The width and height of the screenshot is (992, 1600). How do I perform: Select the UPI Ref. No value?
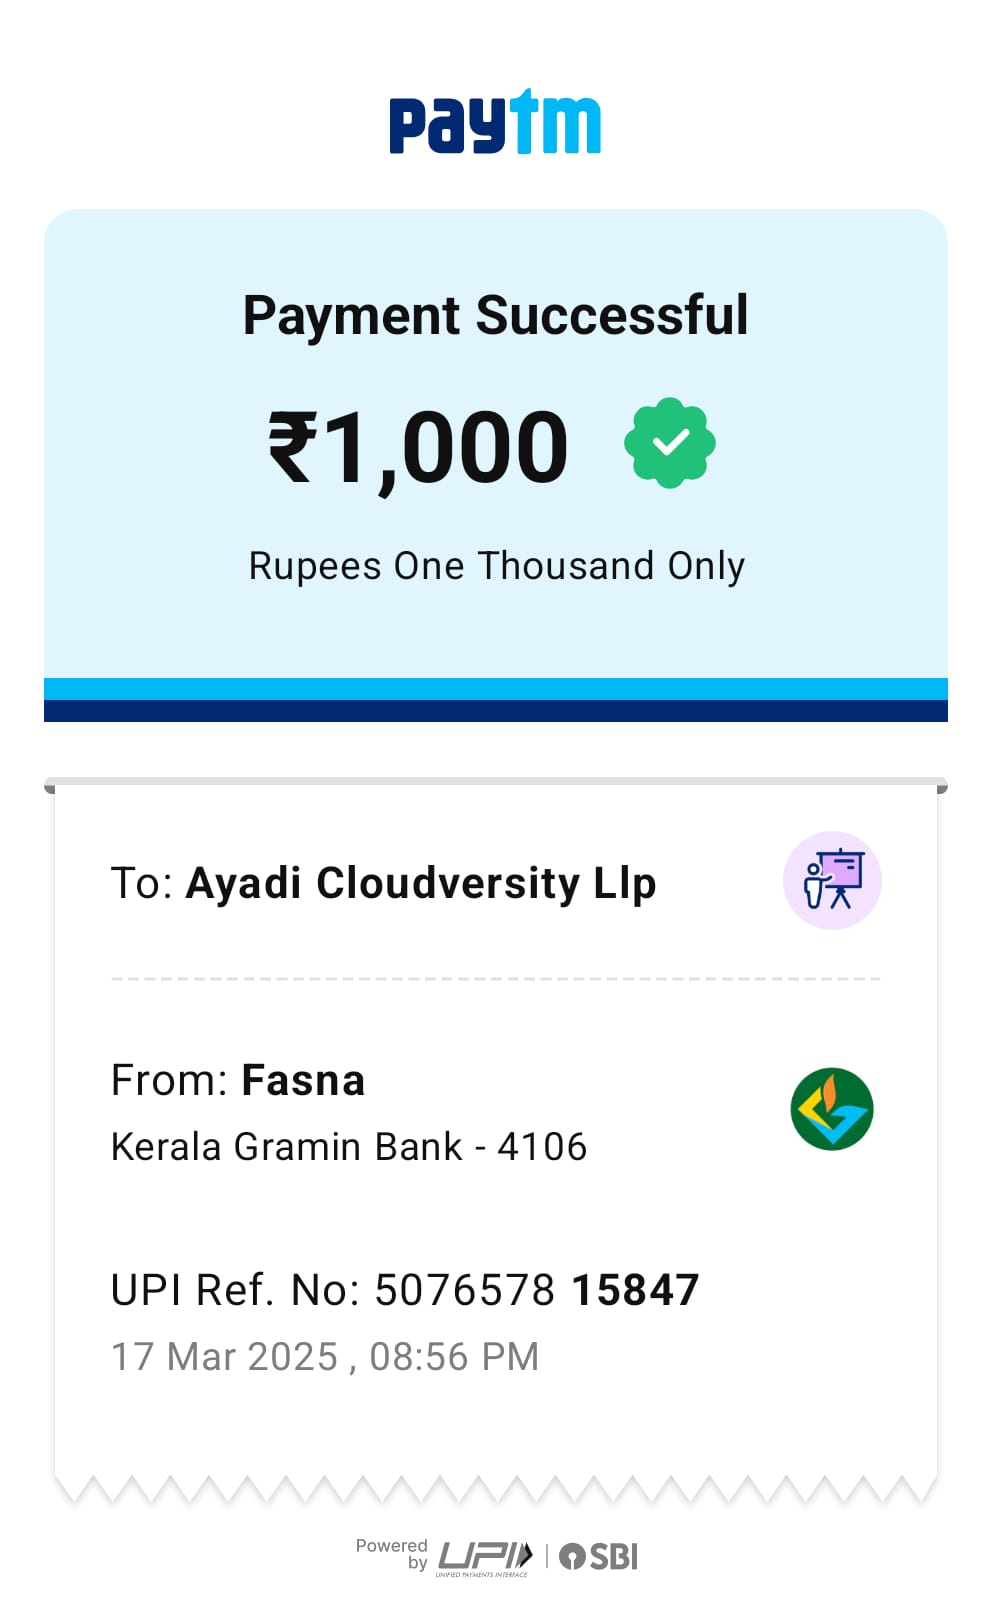click(536, 1290)
